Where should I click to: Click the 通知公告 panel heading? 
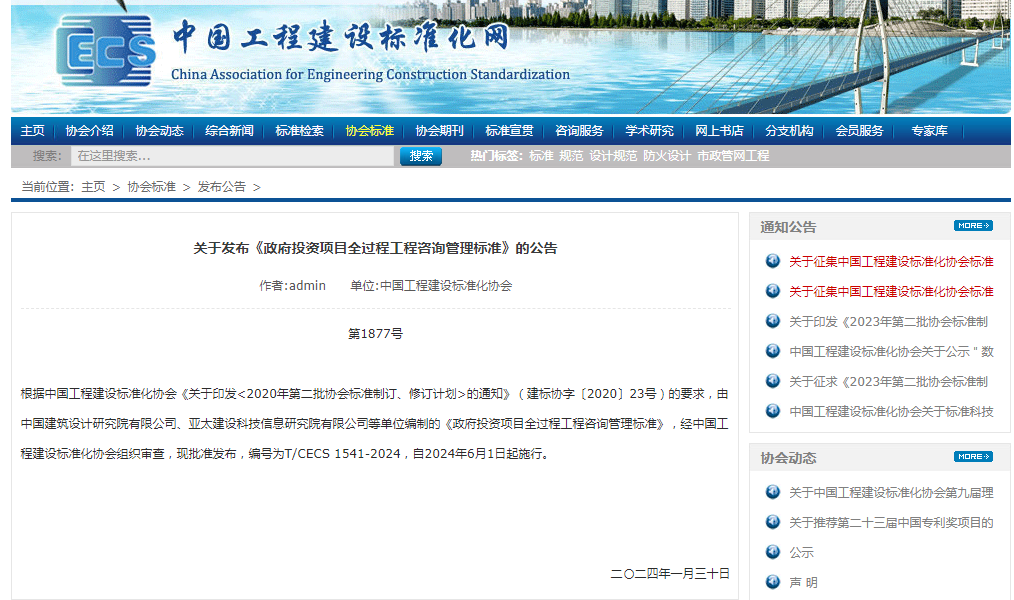tap(788, 227)
